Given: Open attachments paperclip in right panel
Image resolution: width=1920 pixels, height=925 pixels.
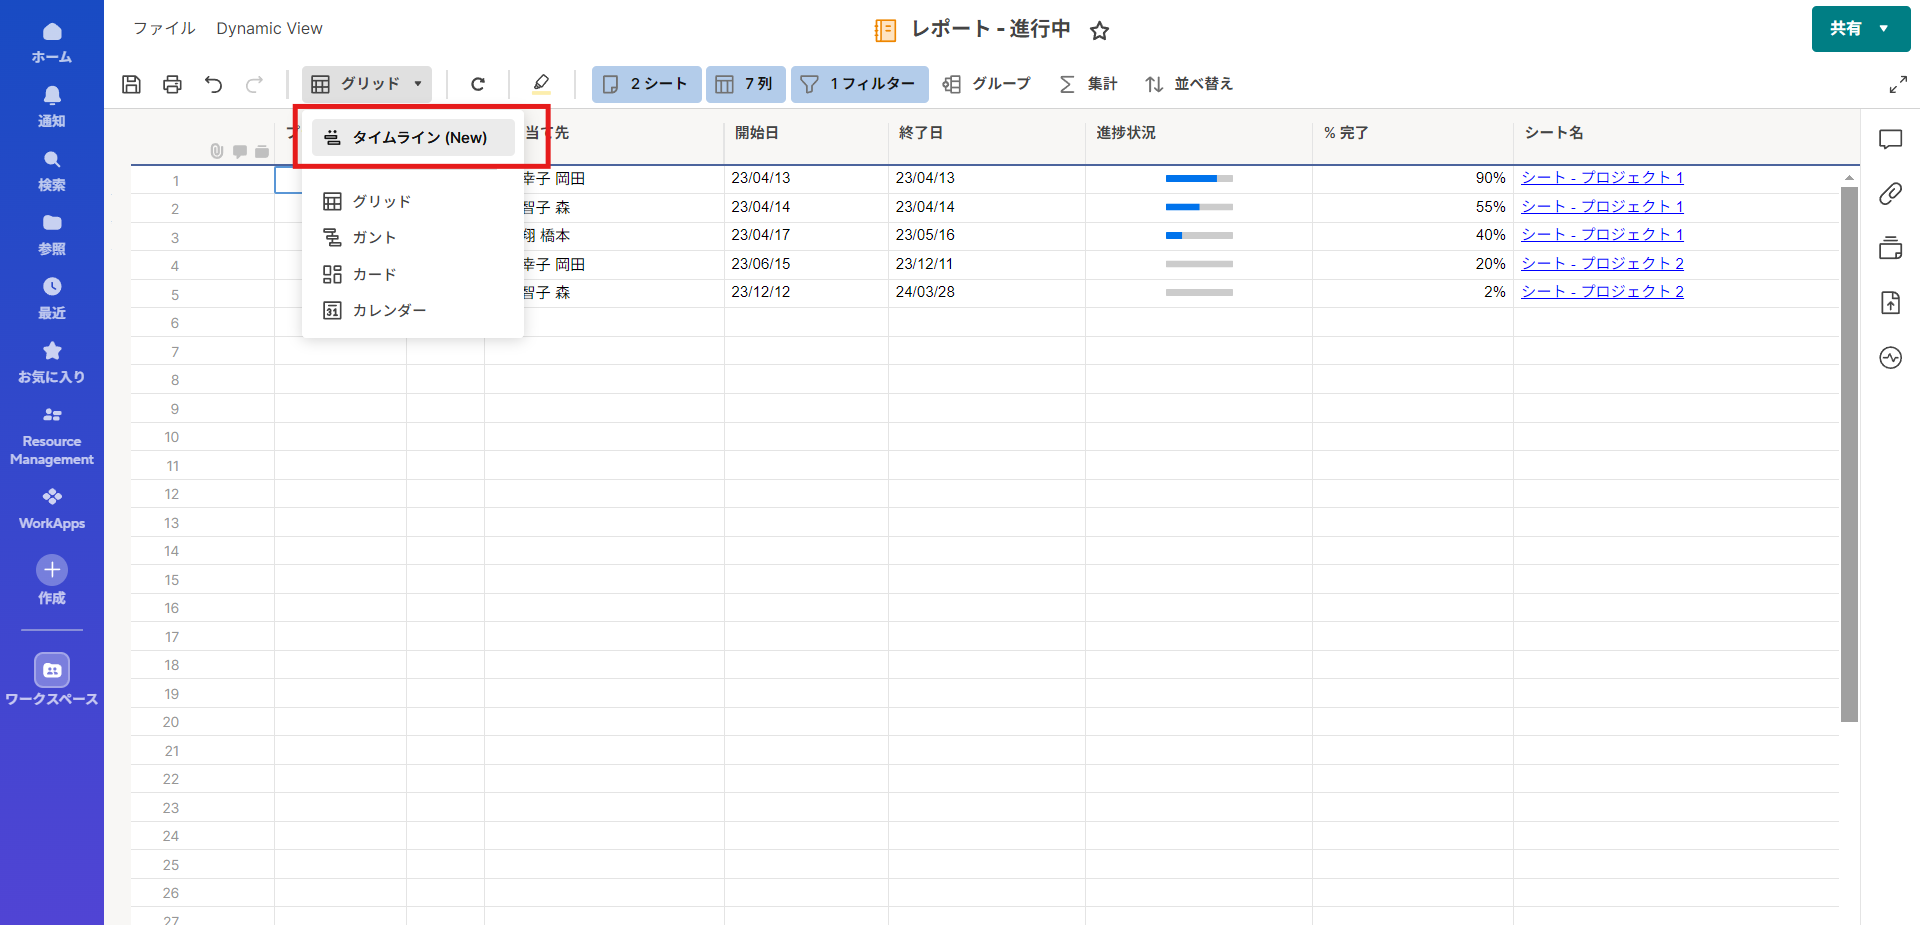Looking at the screenshot, I should 1890,194.
